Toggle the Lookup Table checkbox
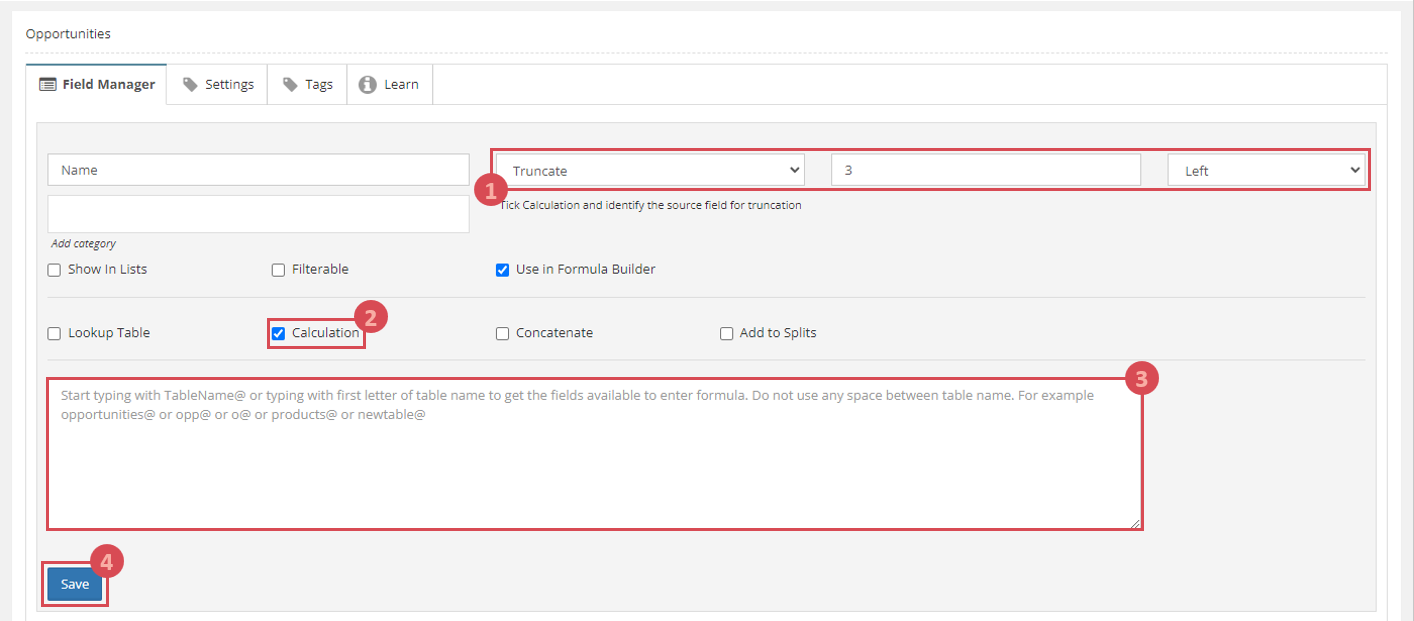 55,334
